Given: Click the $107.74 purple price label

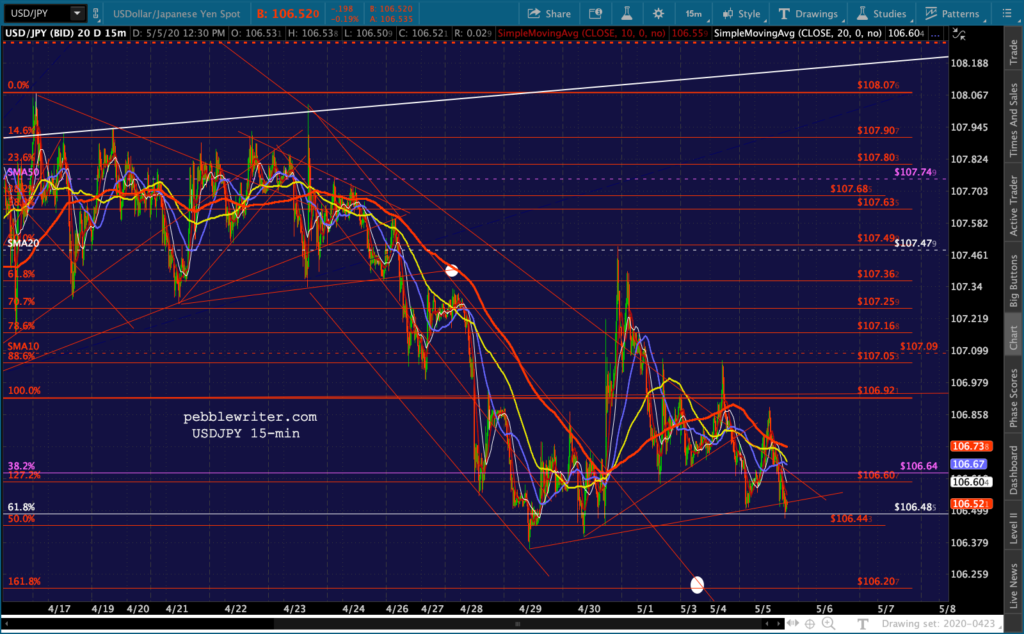Looking at the screenshot, I should 916,172.
